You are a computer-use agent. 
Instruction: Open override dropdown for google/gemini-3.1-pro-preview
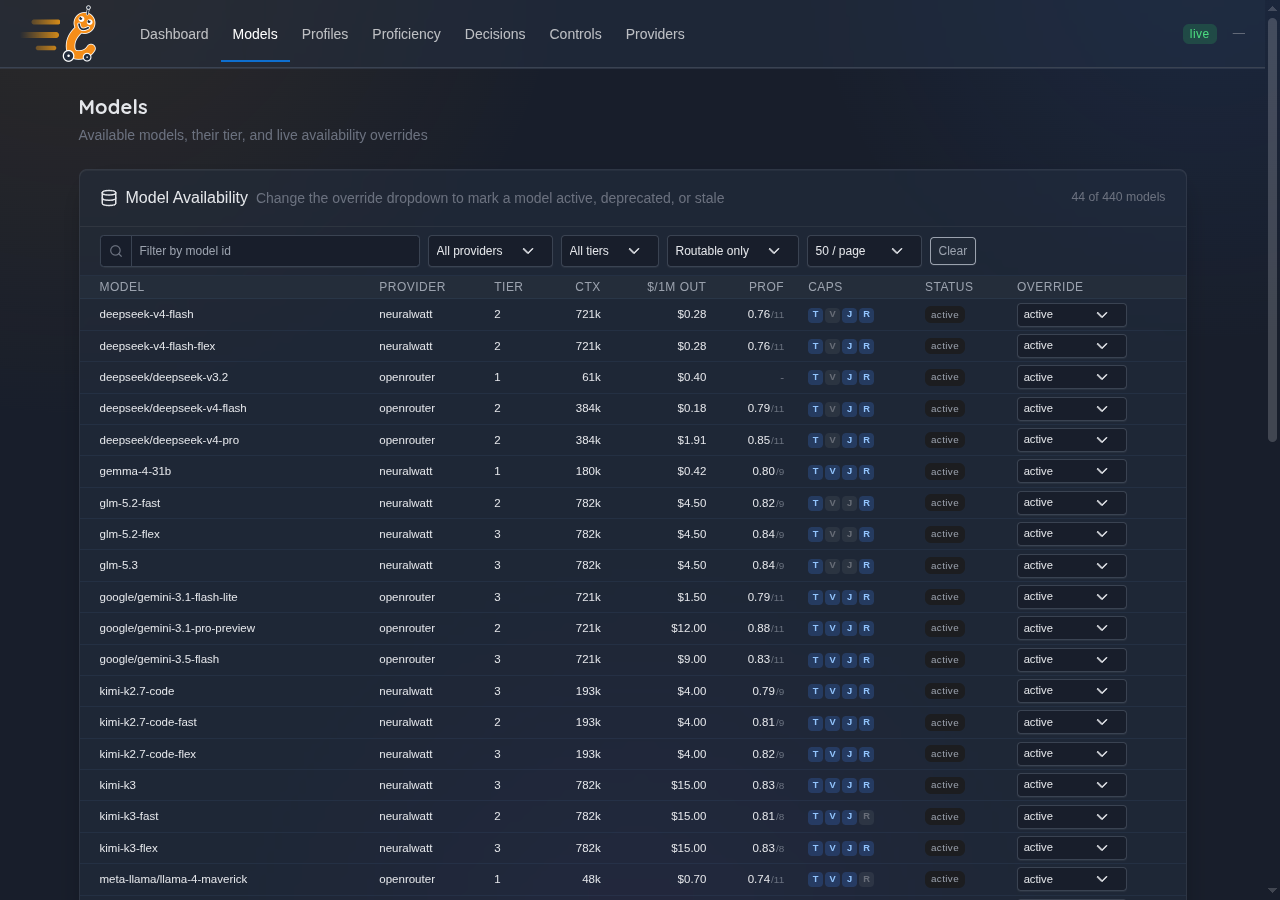[x=1071, y=628]
